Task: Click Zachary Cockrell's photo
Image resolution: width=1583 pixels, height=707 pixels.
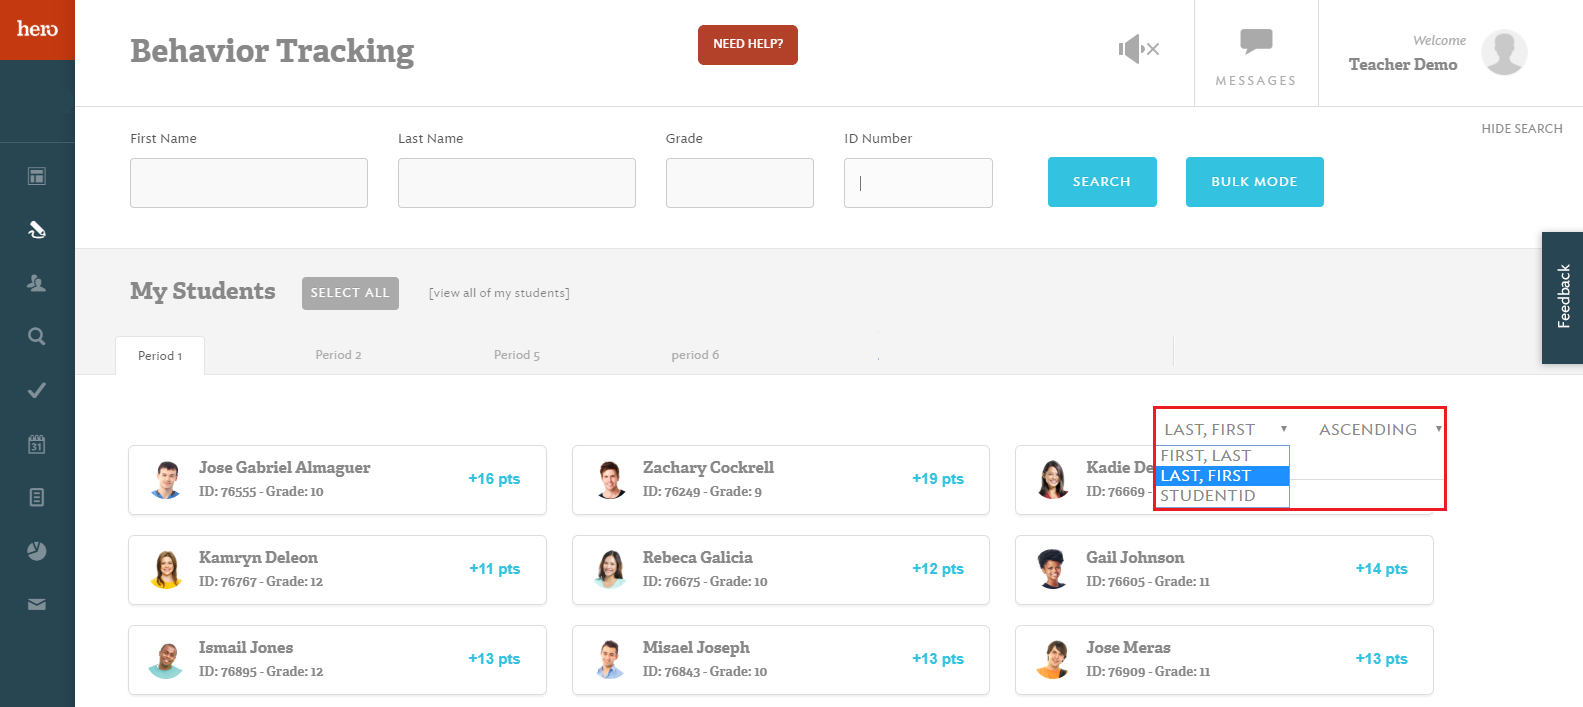Action: [610, 480]
